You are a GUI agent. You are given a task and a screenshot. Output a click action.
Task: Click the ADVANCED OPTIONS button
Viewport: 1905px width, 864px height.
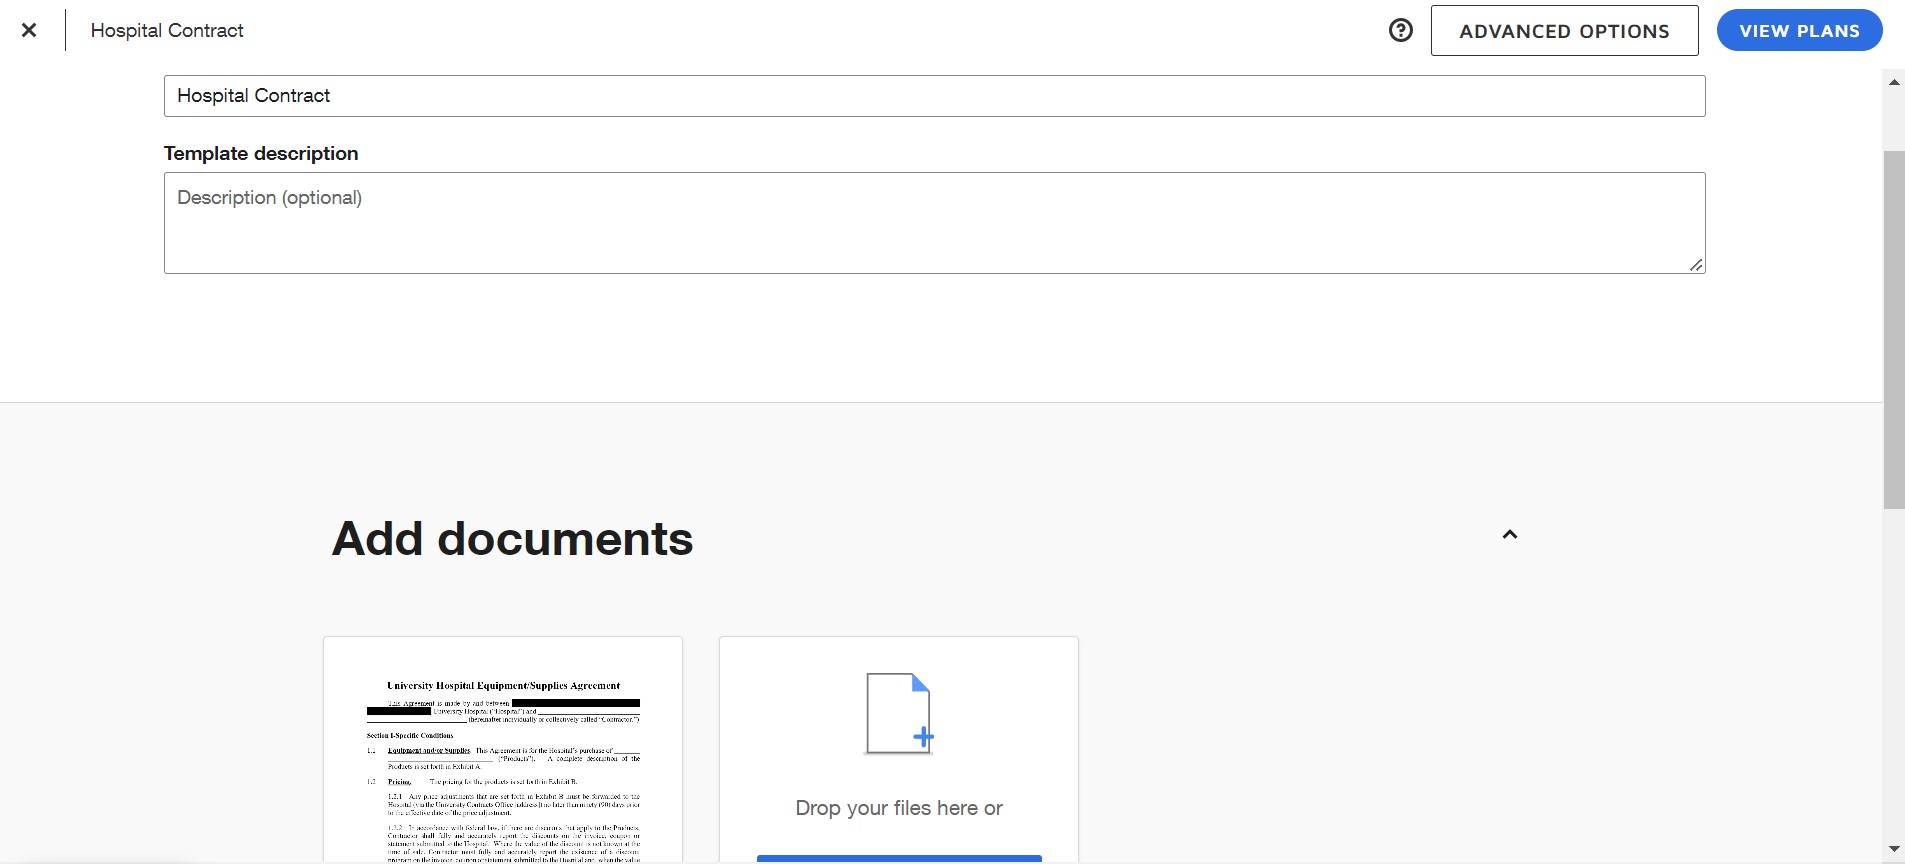tap(1564, 31)
